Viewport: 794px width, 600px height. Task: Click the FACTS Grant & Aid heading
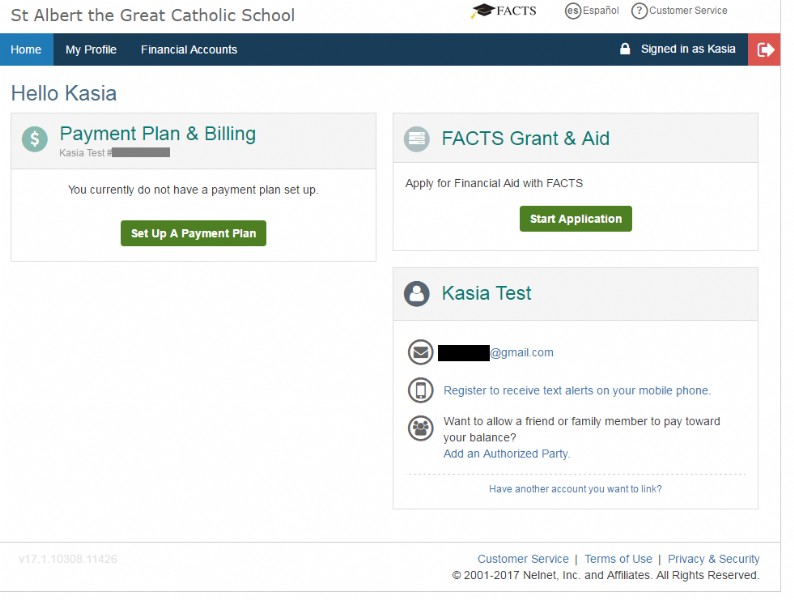526,138
